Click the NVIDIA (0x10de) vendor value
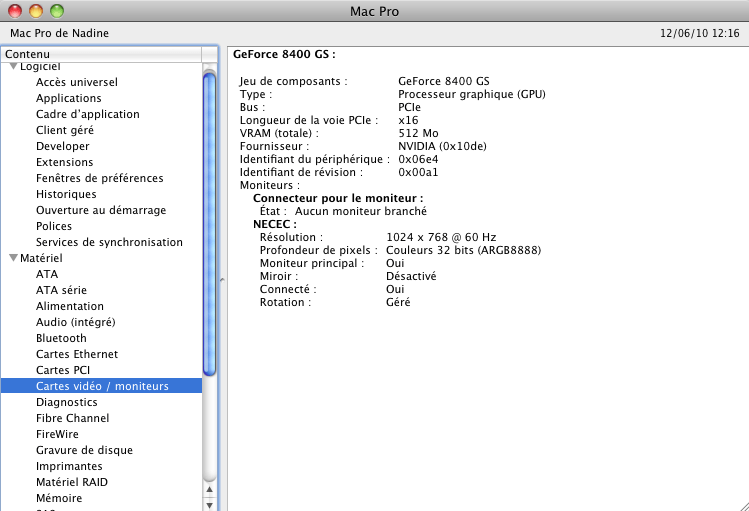 [442, 146]
